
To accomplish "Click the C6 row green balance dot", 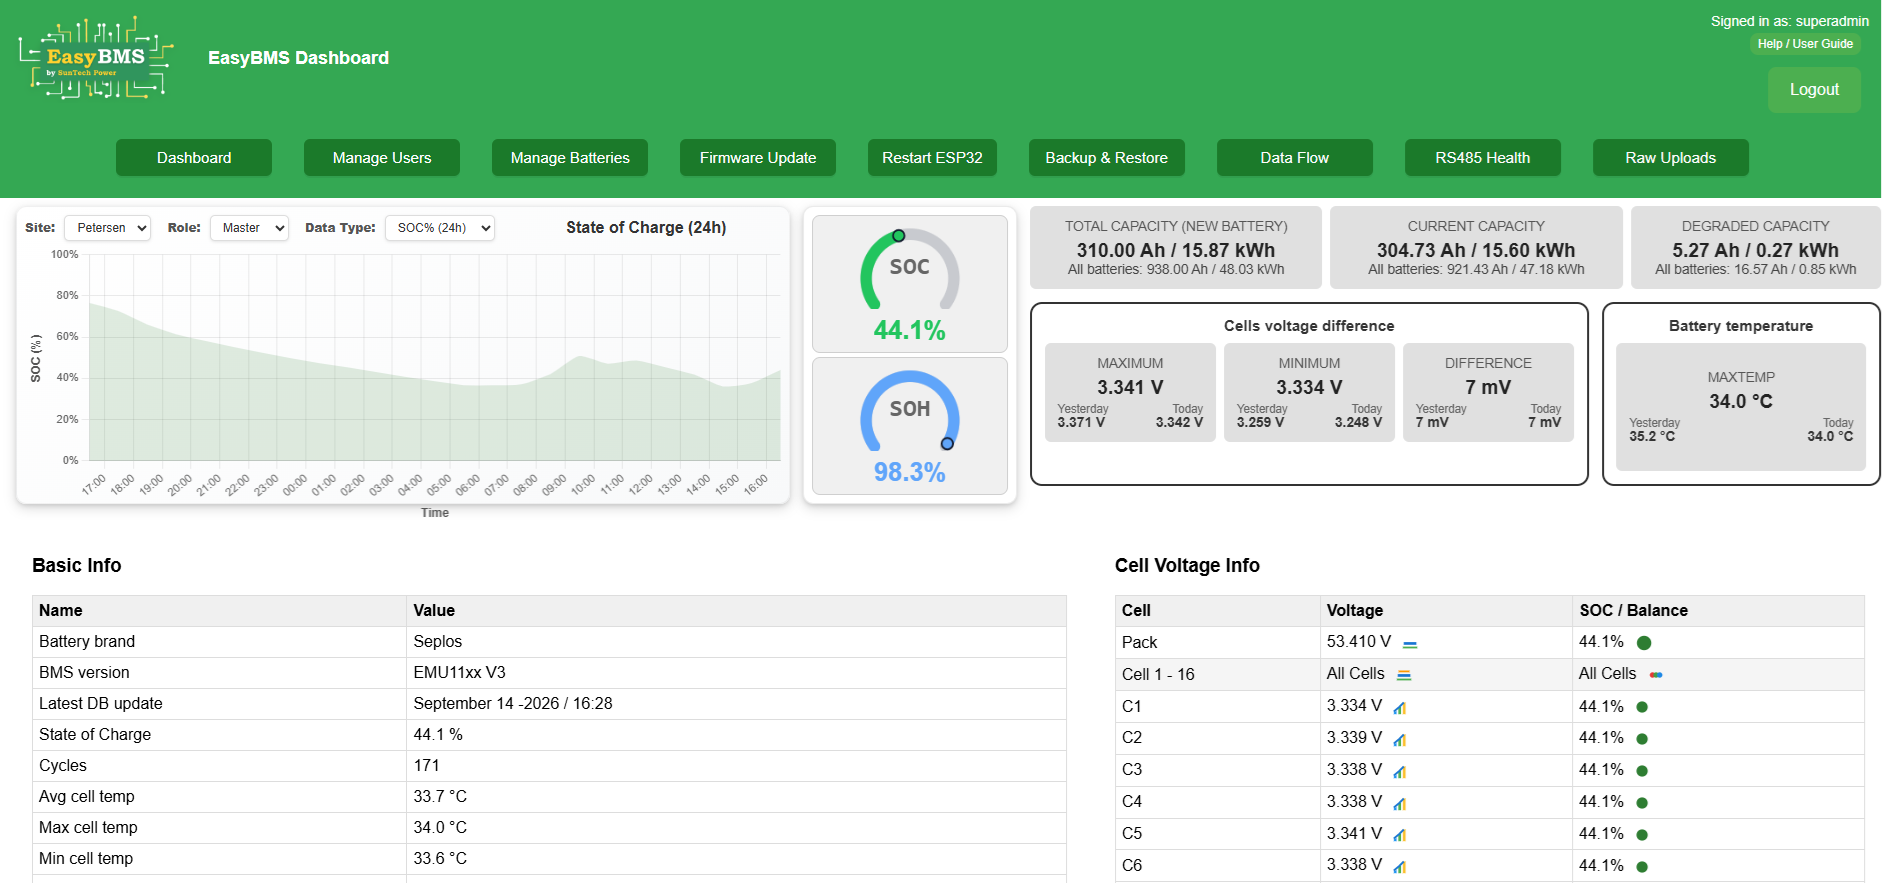I will click(1642, 867).
